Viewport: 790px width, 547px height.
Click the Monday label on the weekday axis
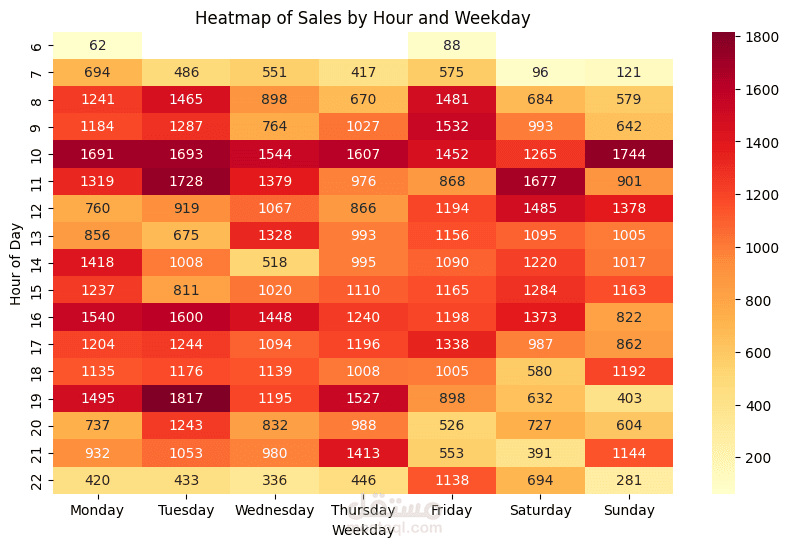tap(97, 510)
